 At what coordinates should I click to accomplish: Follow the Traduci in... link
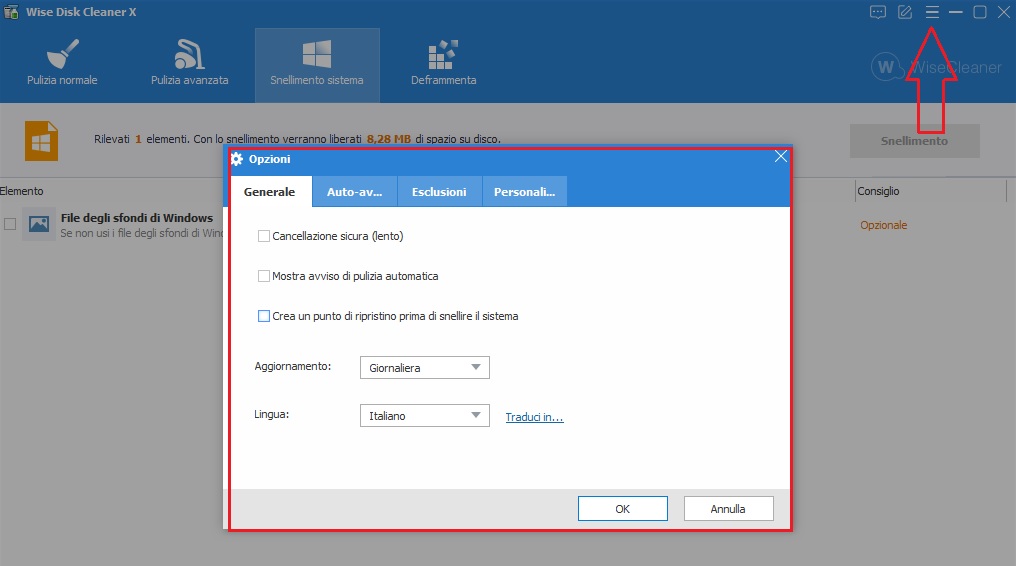click(x=535, y=417)
